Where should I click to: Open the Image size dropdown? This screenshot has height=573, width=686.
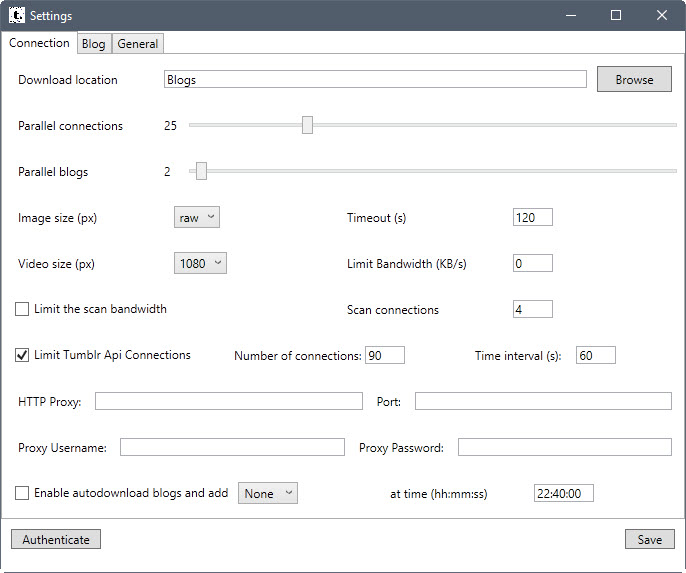[x=197, y=217]
